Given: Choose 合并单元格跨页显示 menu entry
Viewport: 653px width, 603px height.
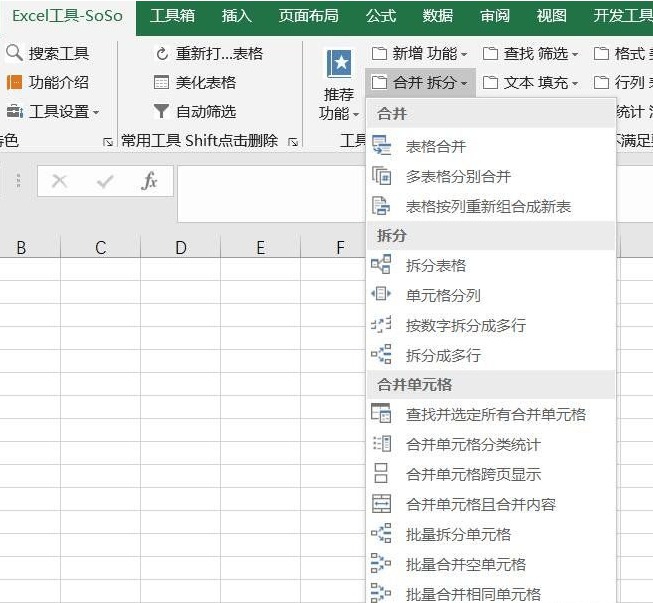Looking at the screenshot, I should 491,474.
